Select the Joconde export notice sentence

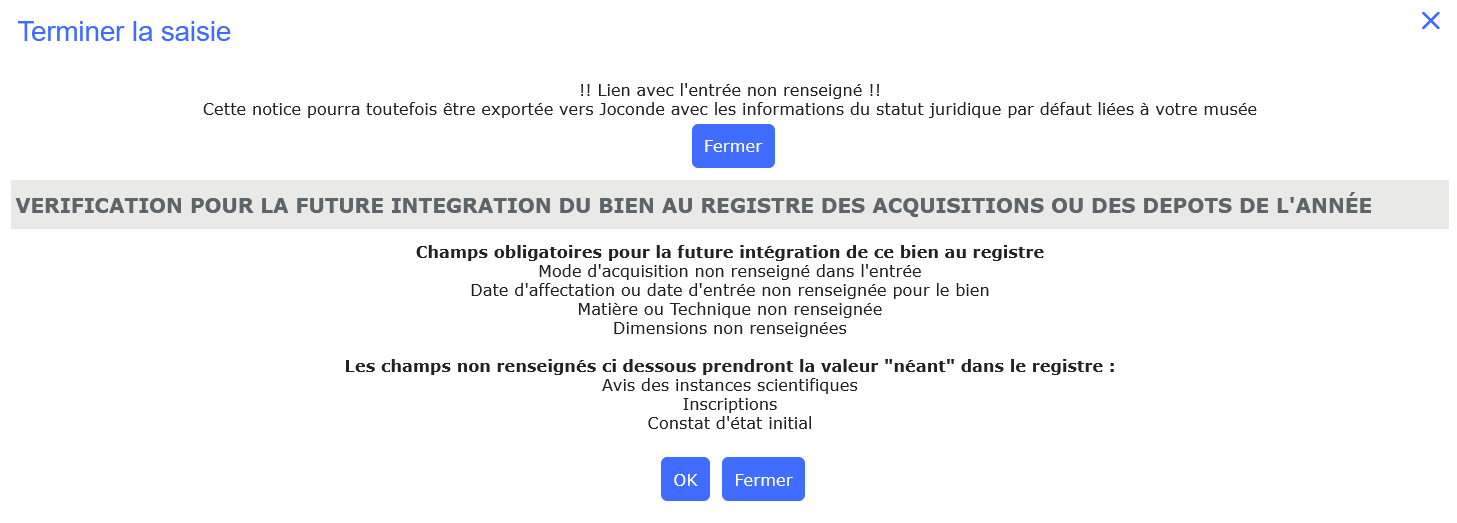pos(729,109)
